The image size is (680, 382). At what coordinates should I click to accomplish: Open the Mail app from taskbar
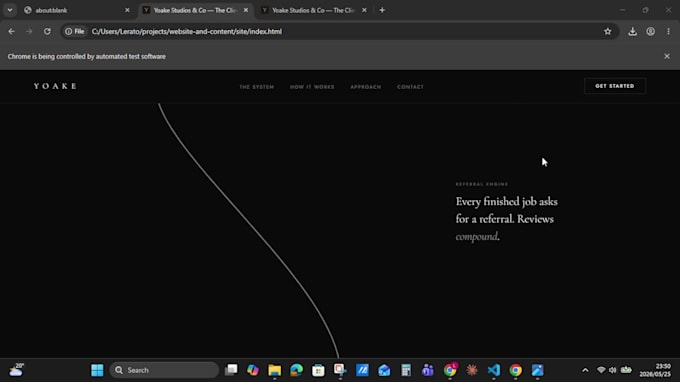[384, 370]
